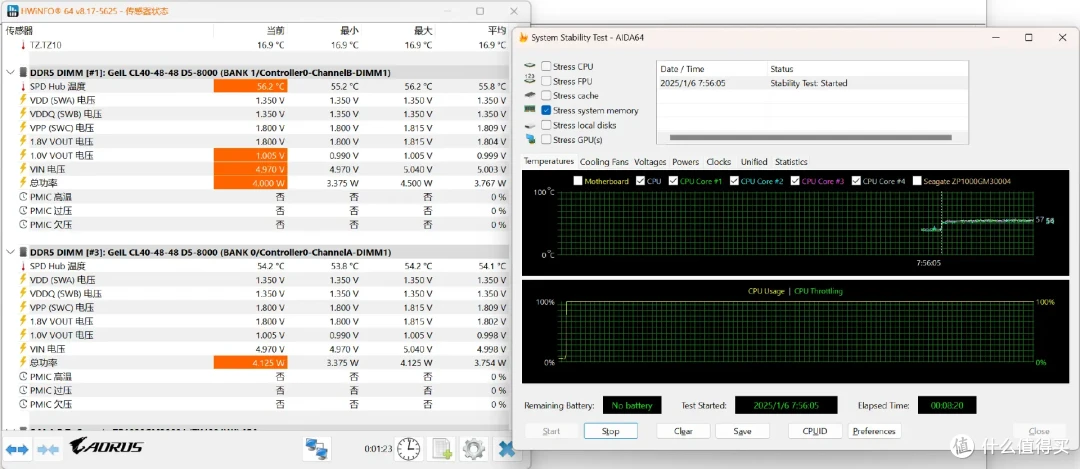Stop the AIDA64 stability test
Viewport: 1080px width, 469px height.
coord(610,431)
